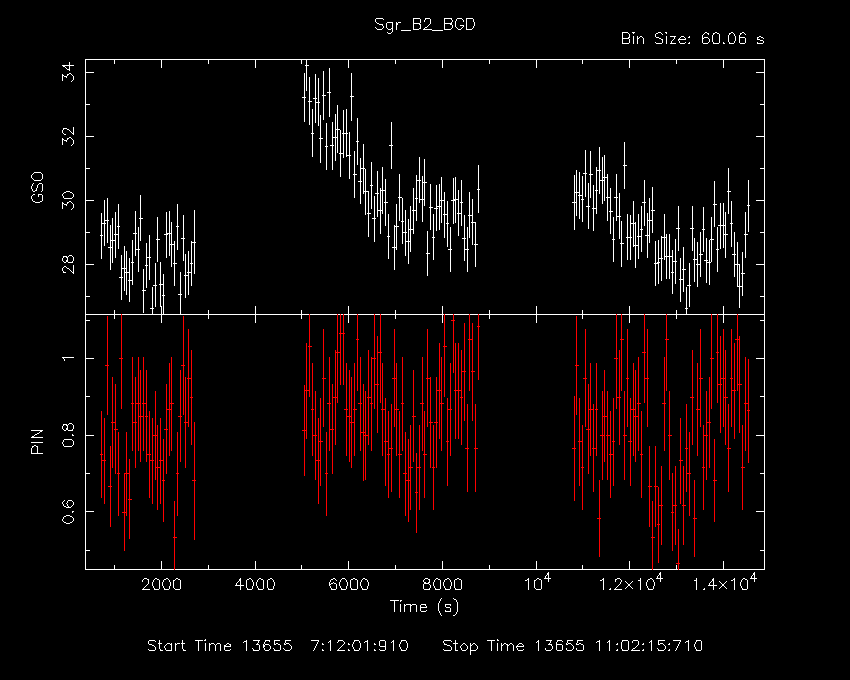Click the Start Time 13655 7:12:01:910 text

click(x=278, y=646)
